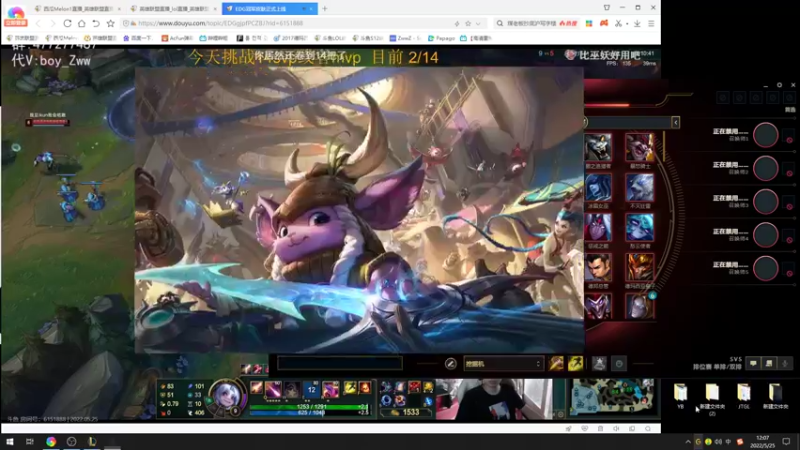
Task: Open the Acfun bookmark
Action: click(x=177, y=38)
